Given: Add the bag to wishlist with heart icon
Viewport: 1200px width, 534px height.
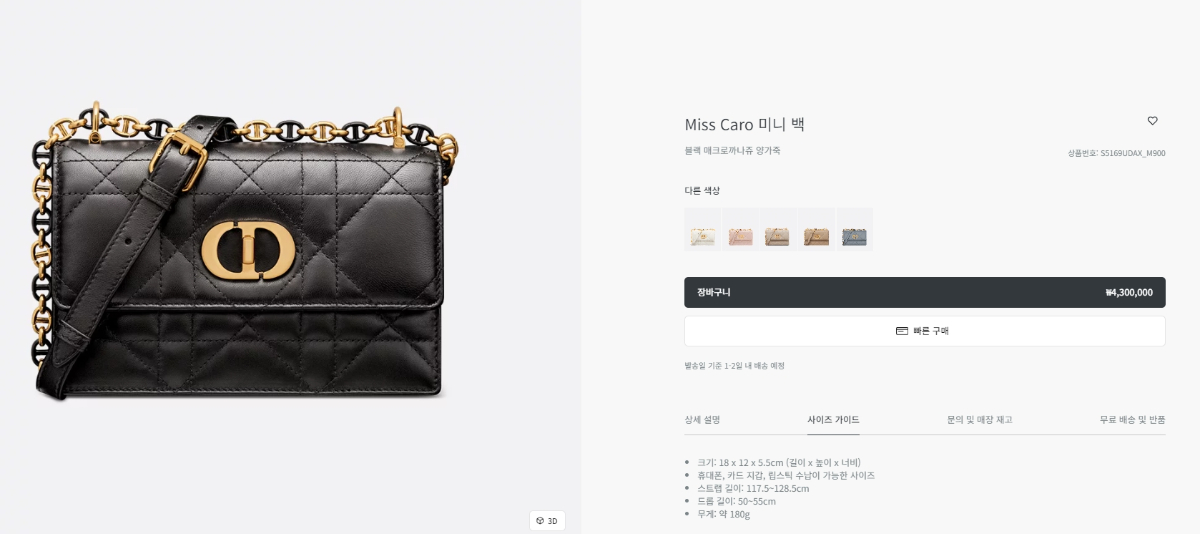Looking at the screenshot, I should click(x=1152, y=121).
